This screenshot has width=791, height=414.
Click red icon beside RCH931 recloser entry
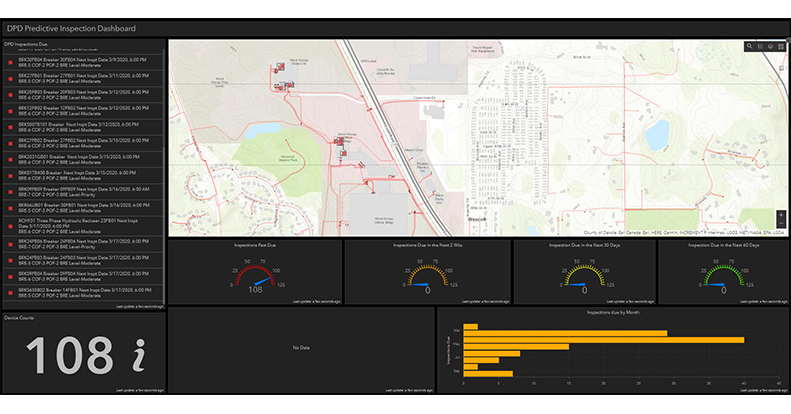click(11, 225)
